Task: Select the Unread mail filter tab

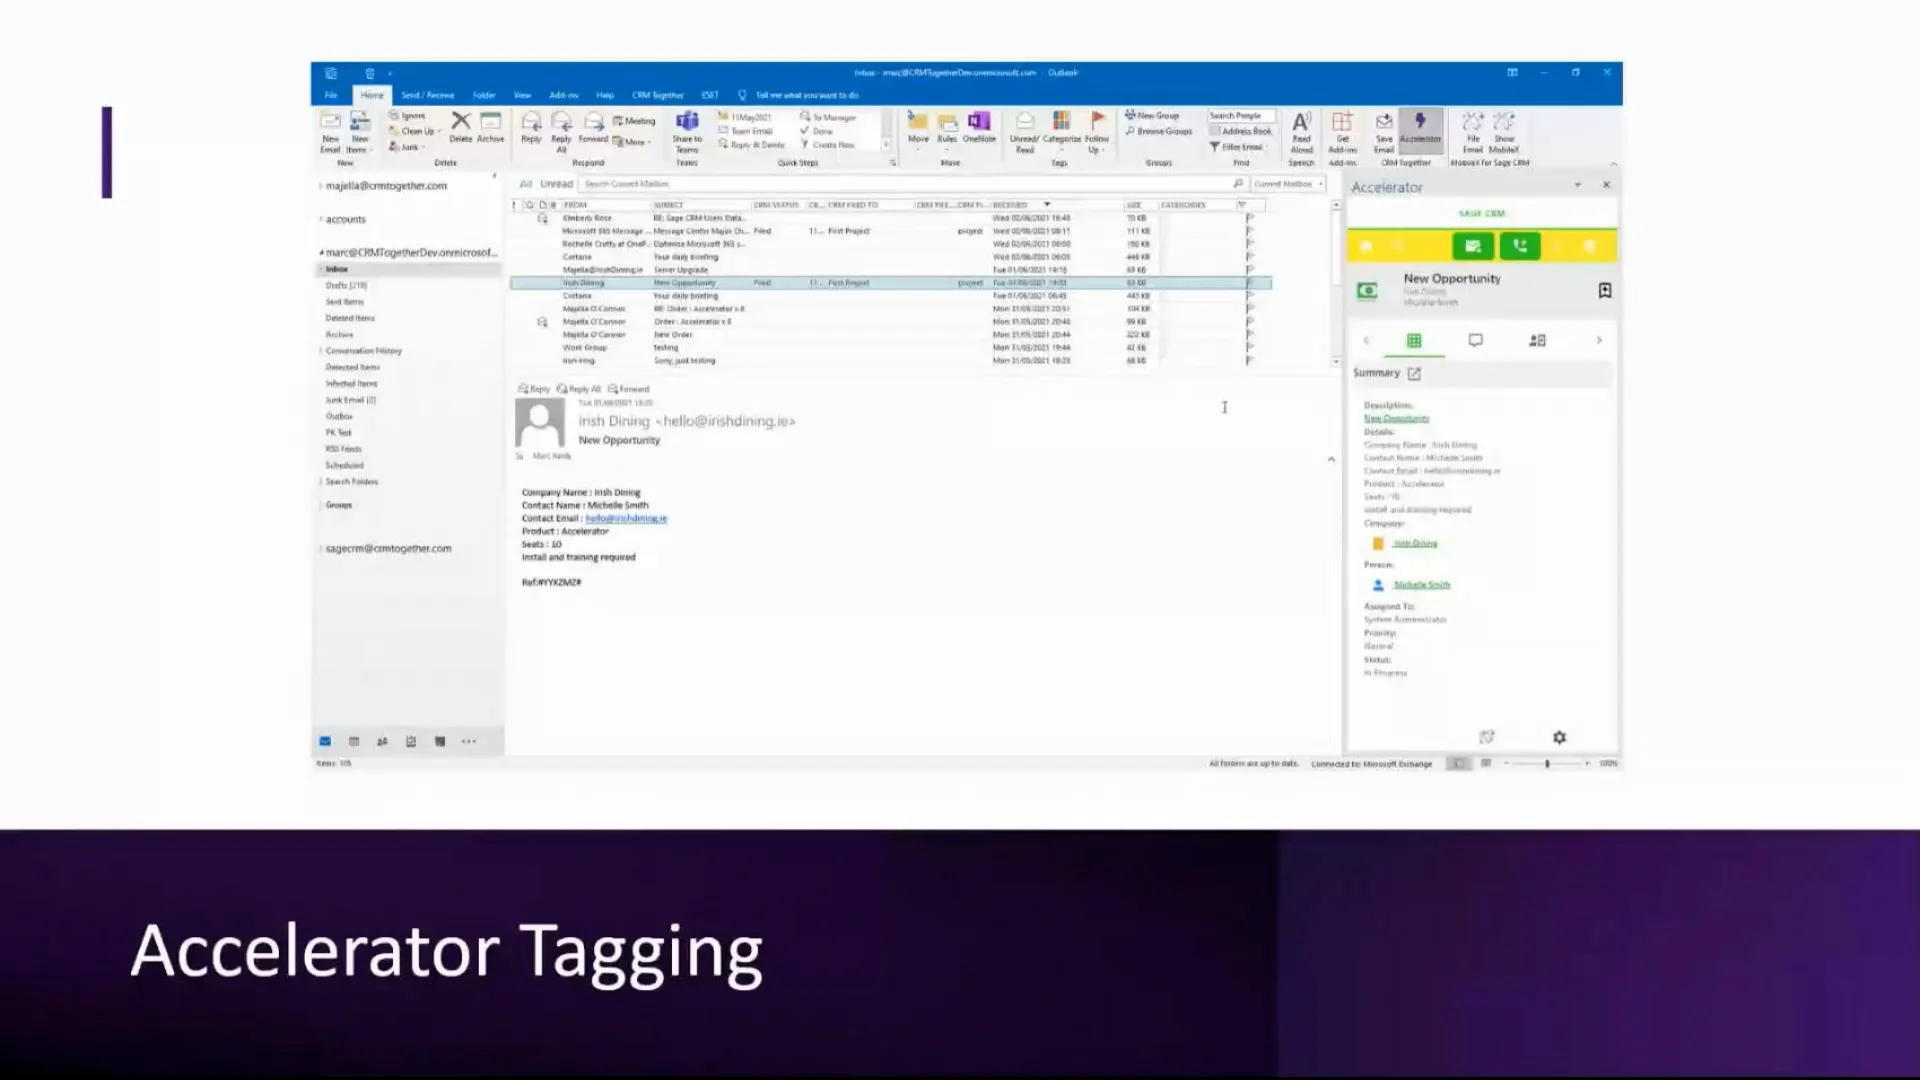Action: point(556,184)
